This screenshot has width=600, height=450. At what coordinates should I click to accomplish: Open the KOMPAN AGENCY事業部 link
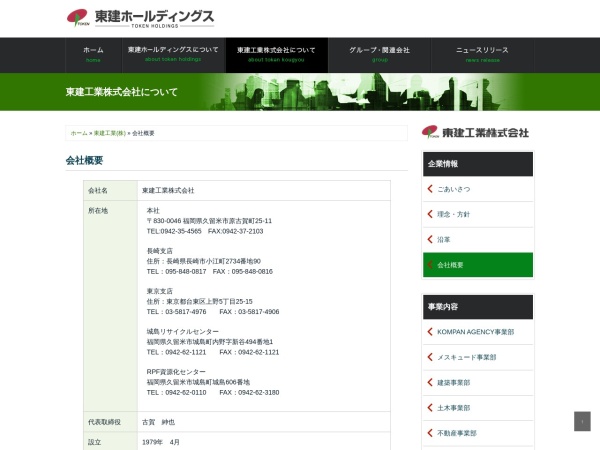(x=476, y=332)
